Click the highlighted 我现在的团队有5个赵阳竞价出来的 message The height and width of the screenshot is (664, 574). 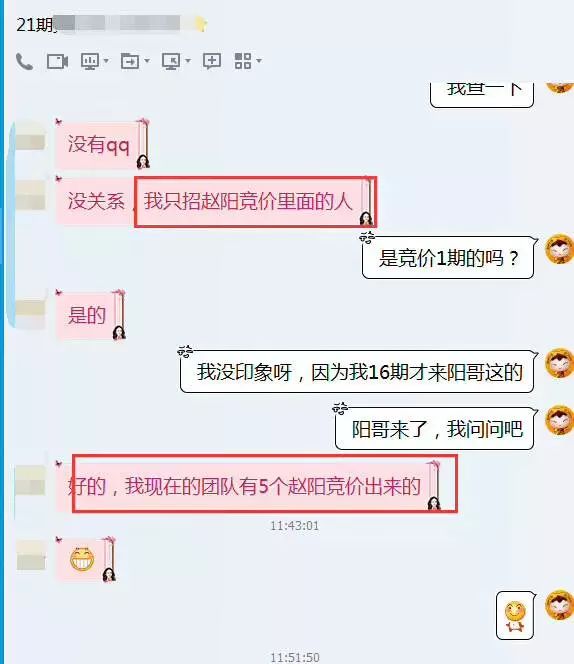pyautogui.click(x=265, y=484)
